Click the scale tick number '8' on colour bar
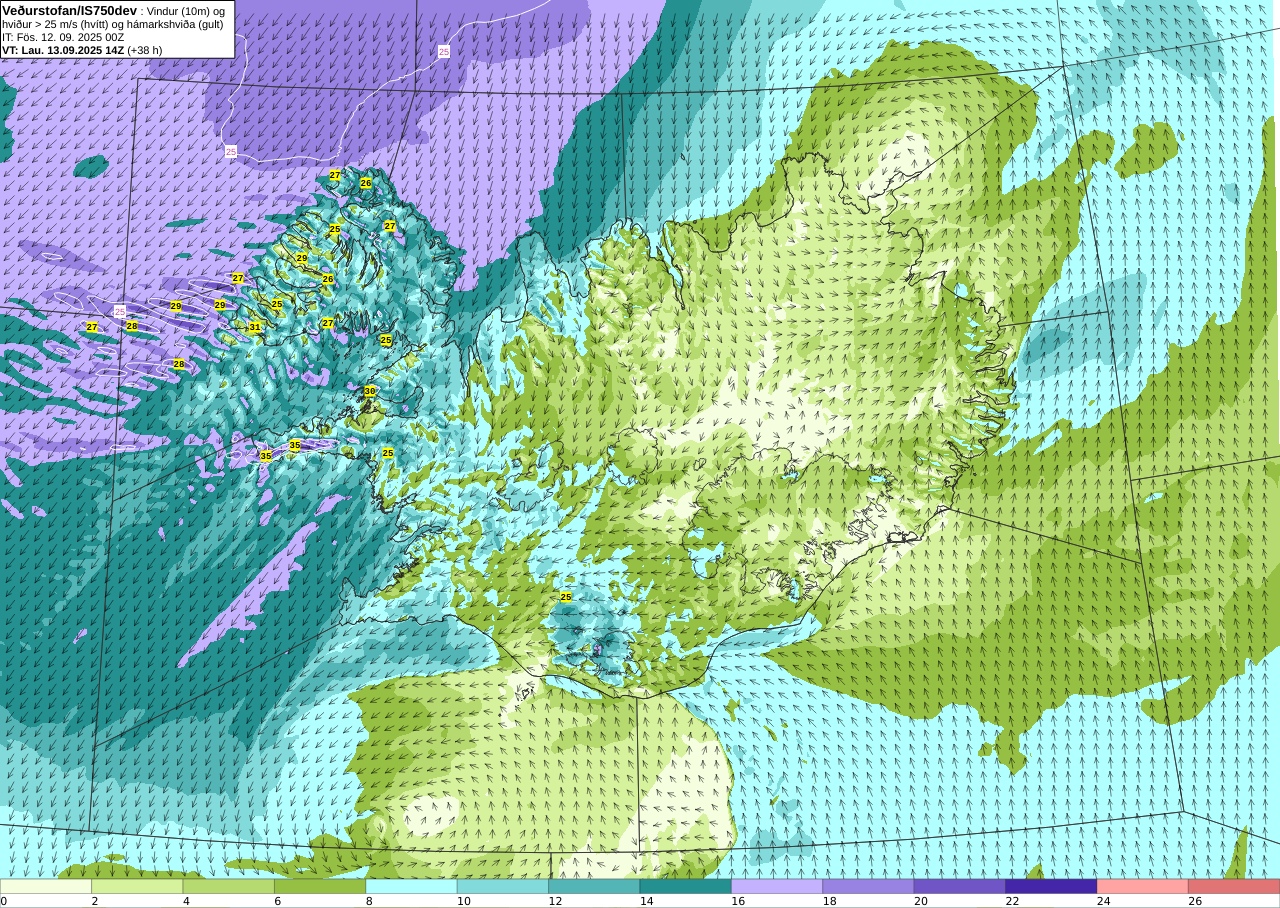Image resolution: width=1280 pixels, height=908 pixels. [x=370, y=901]
